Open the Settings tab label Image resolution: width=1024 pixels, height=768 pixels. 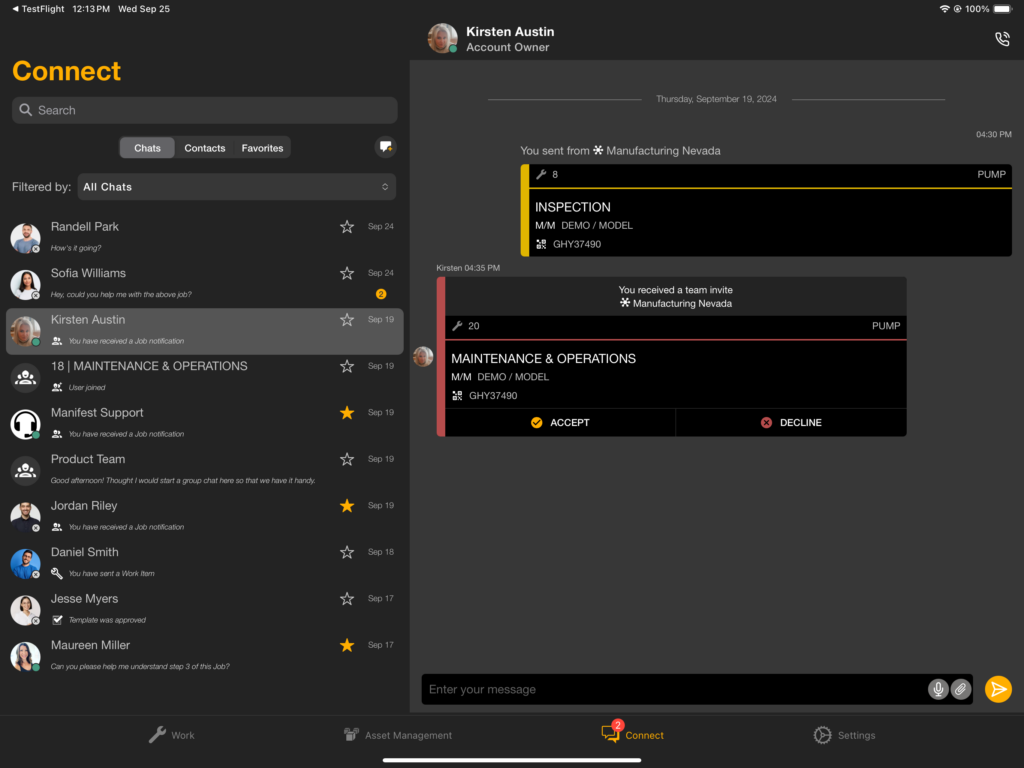tap(856, 735)
